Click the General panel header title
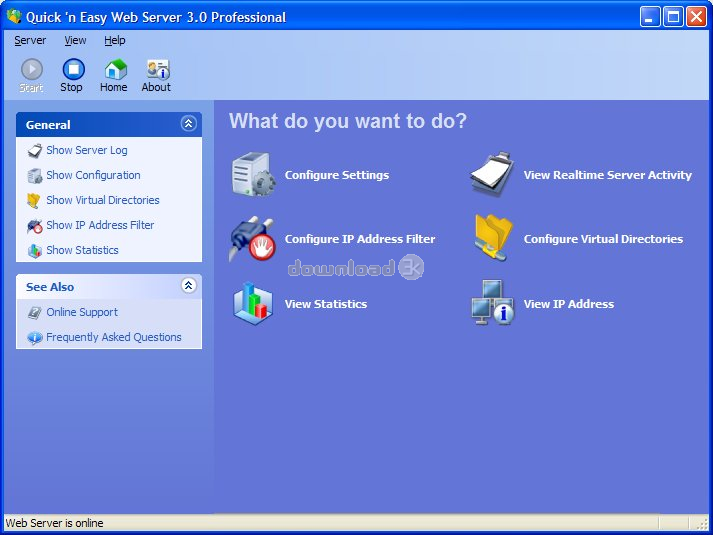Image resolution: width=713 pixels, height=535 pixels. click(x=48, y=125)
